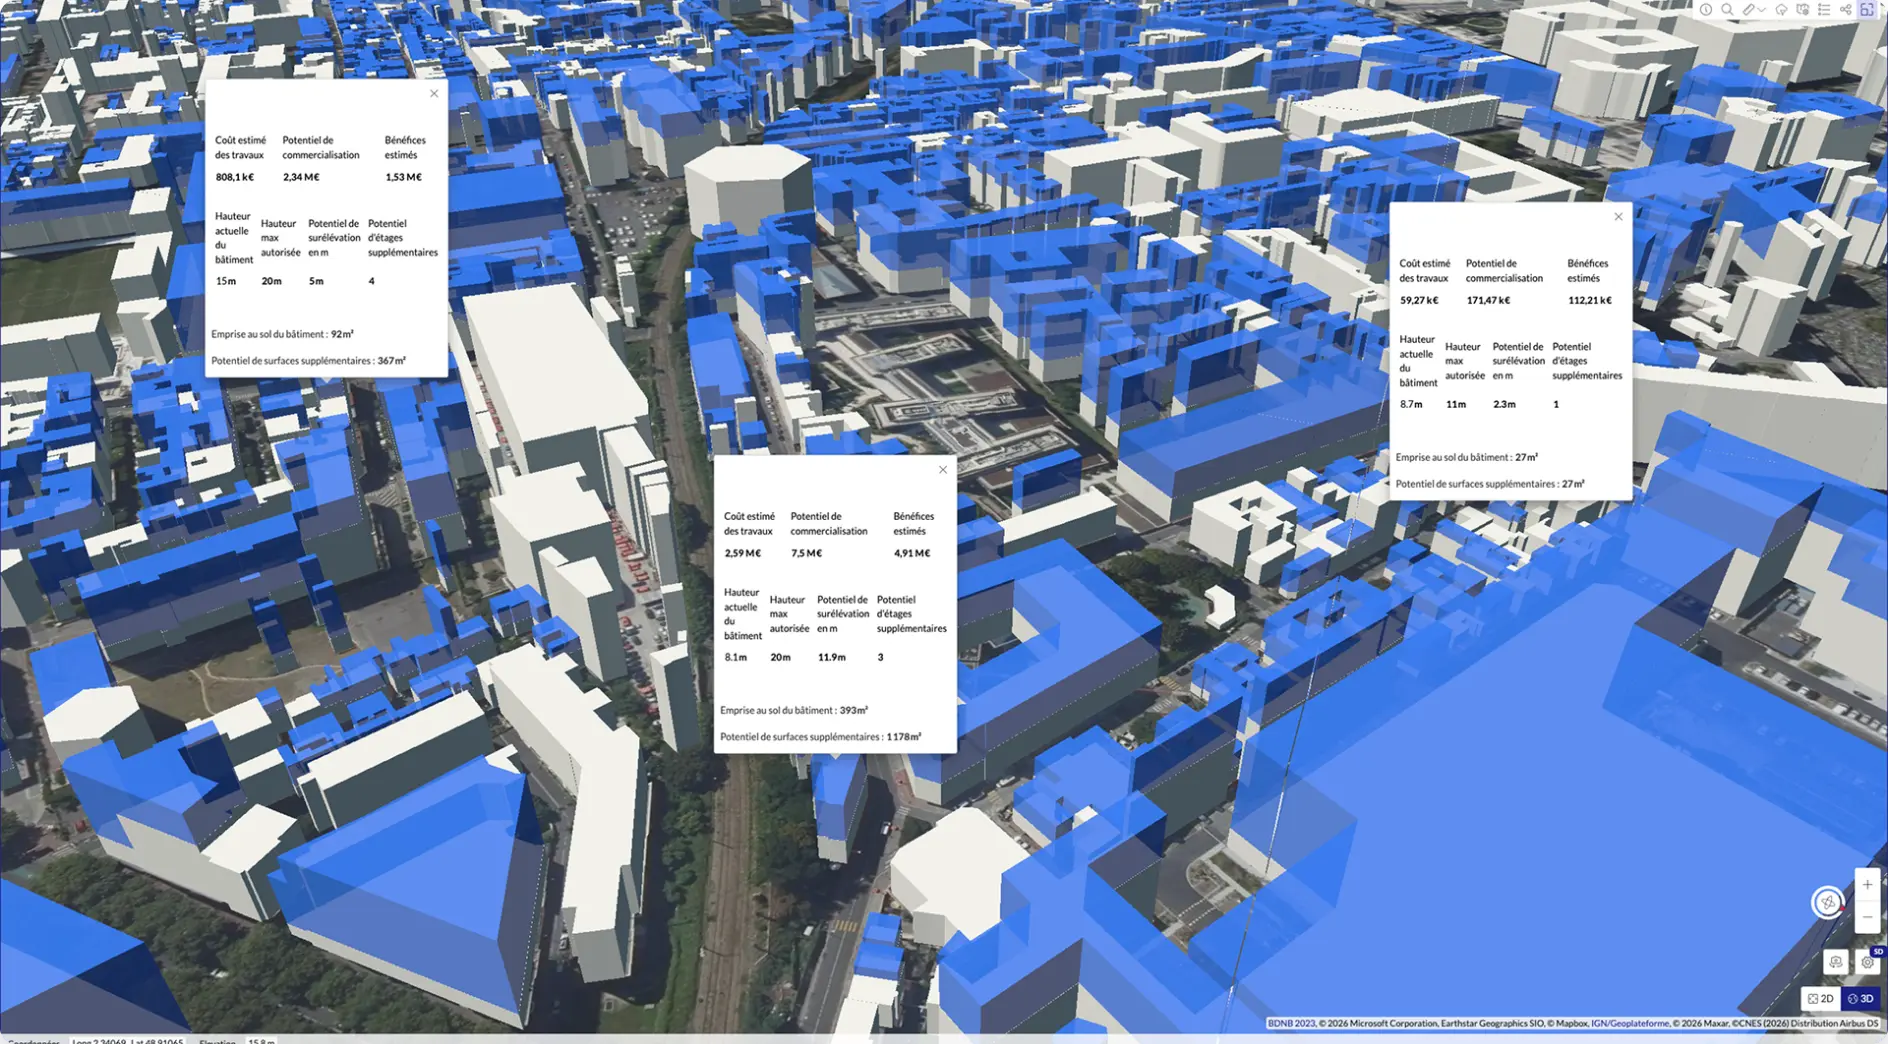Select the ruler measurement tool

(1749, 9)
